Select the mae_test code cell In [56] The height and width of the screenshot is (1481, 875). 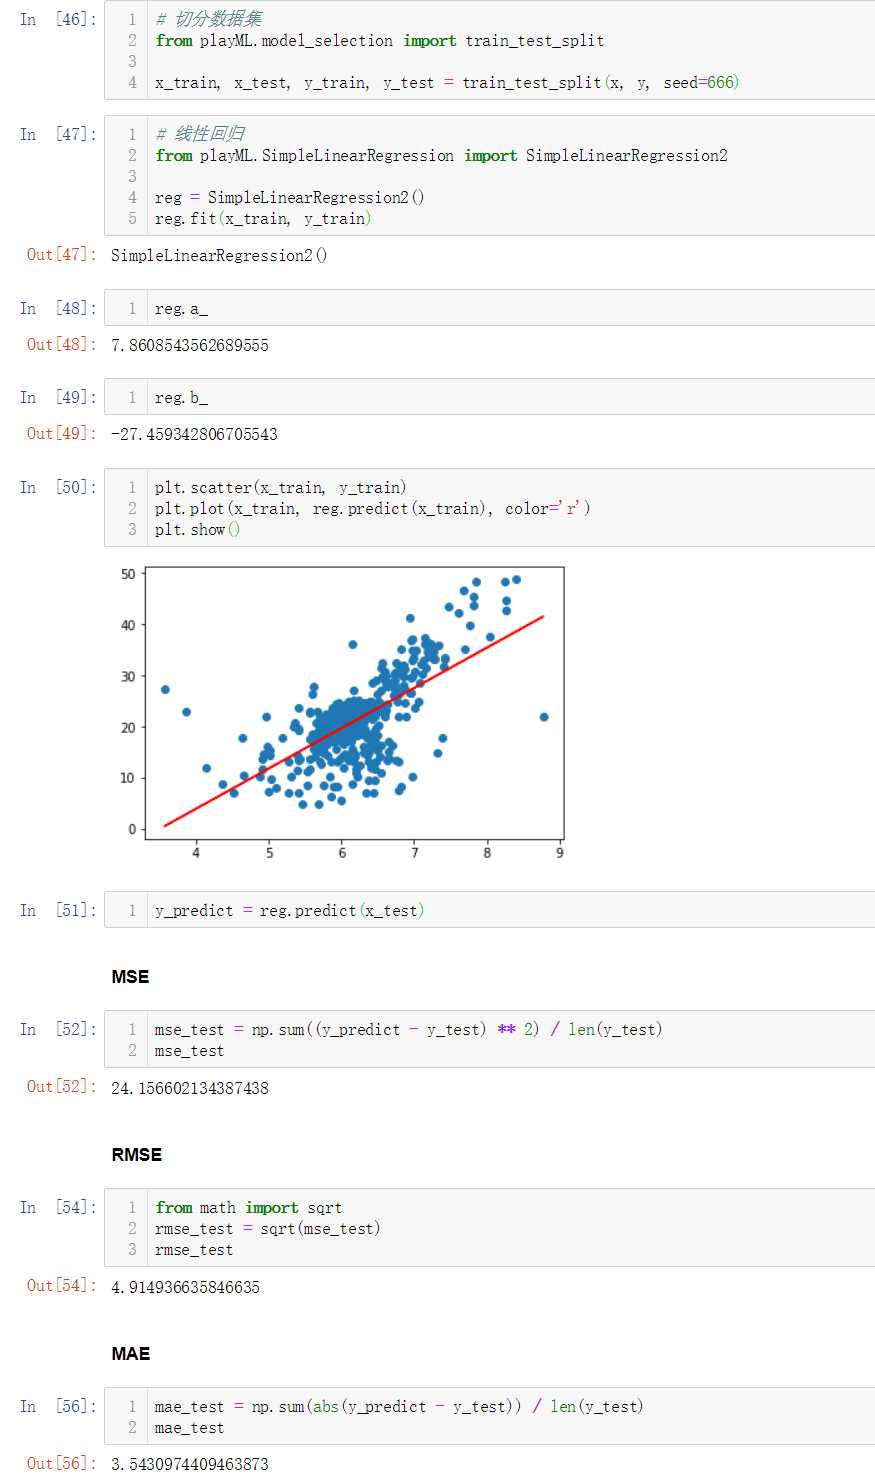coord(490,1416)
